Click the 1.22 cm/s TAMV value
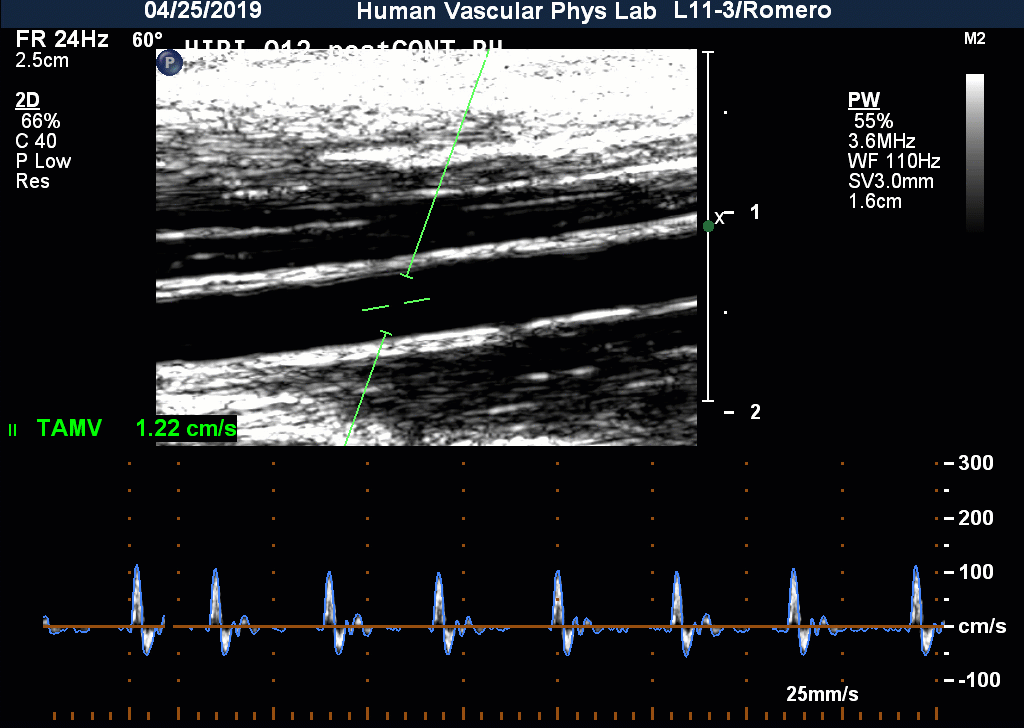1024x728 pixels. [186, 429]
